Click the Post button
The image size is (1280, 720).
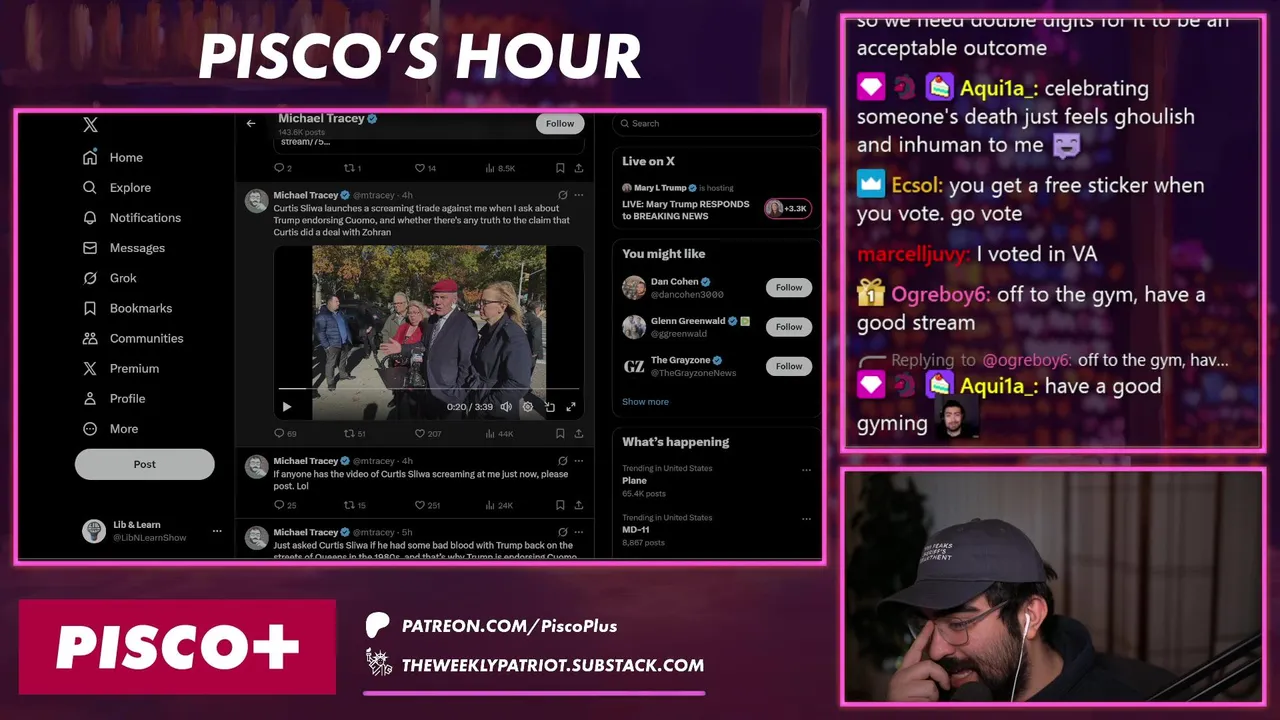click(145, 464)
